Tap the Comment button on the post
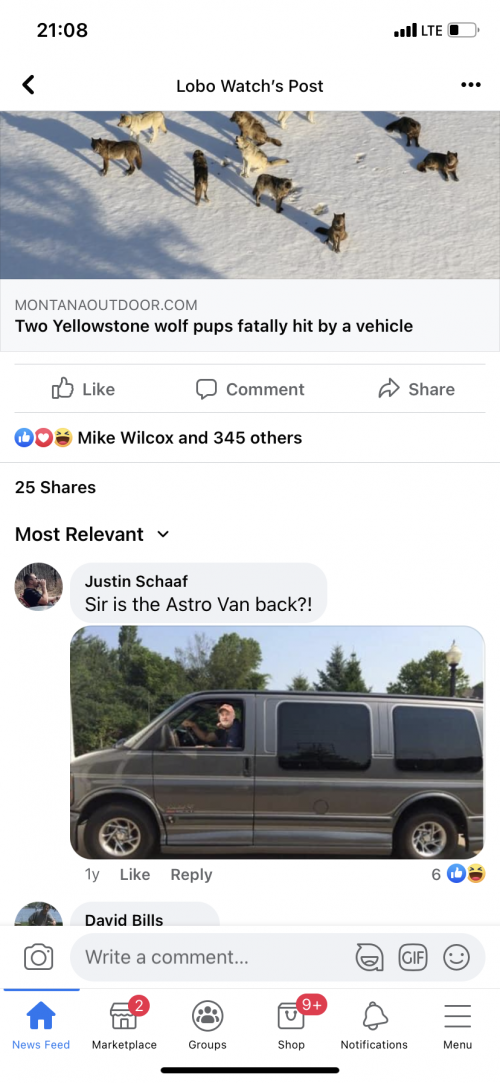Viewport: 500px width, 1083px height. click(250, 389)
